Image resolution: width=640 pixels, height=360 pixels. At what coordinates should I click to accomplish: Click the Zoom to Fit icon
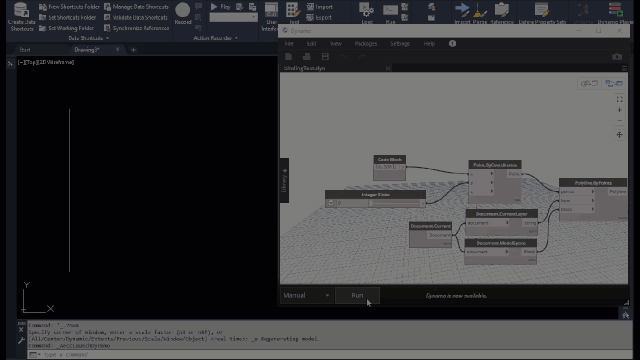619,99
